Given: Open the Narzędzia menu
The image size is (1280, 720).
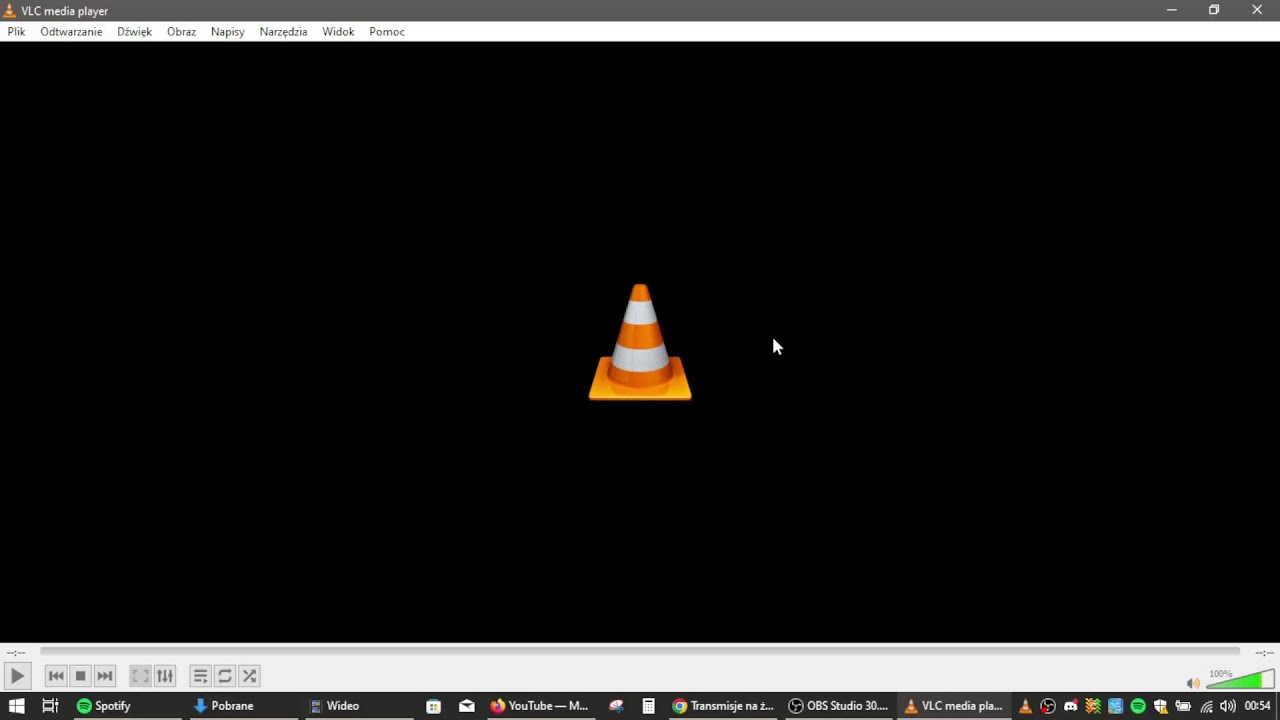Looking at the screenshot, I should (283, 32).
